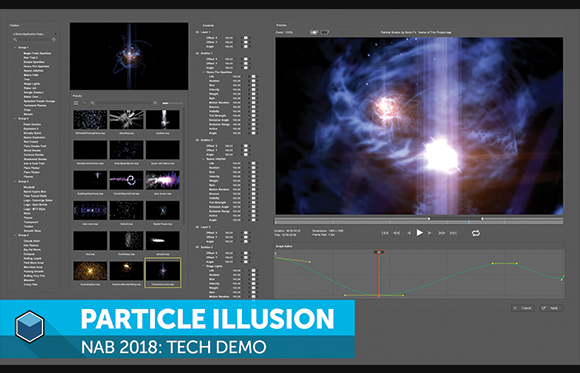The image size is (580, 373).
Task: Click the Presets search input field
Action: click(x=124, y=103)
